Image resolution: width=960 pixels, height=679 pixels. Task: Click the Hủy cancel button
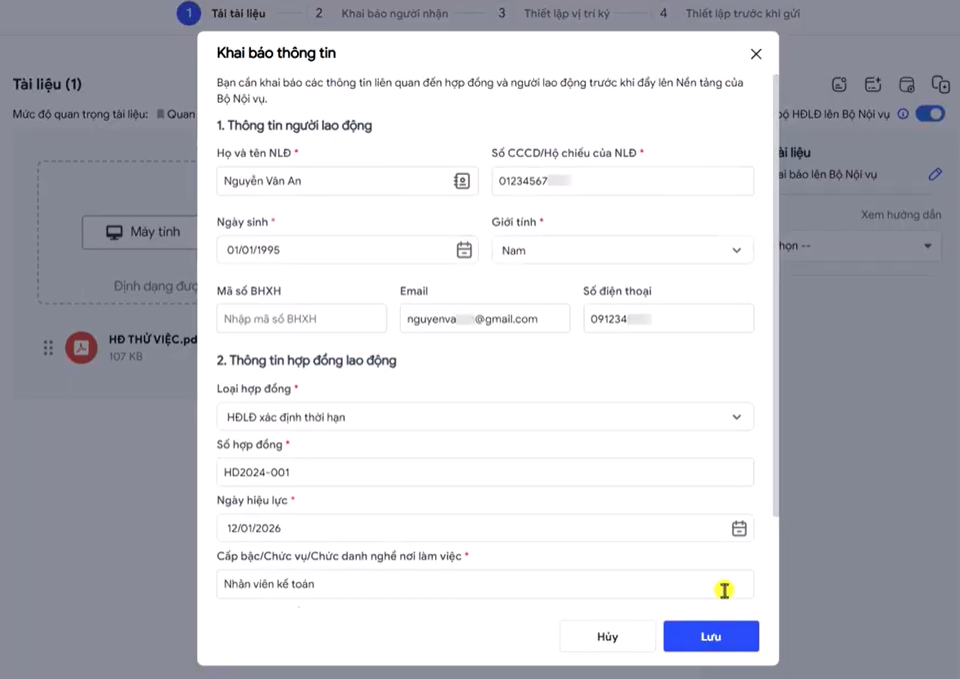pos(607,637)
